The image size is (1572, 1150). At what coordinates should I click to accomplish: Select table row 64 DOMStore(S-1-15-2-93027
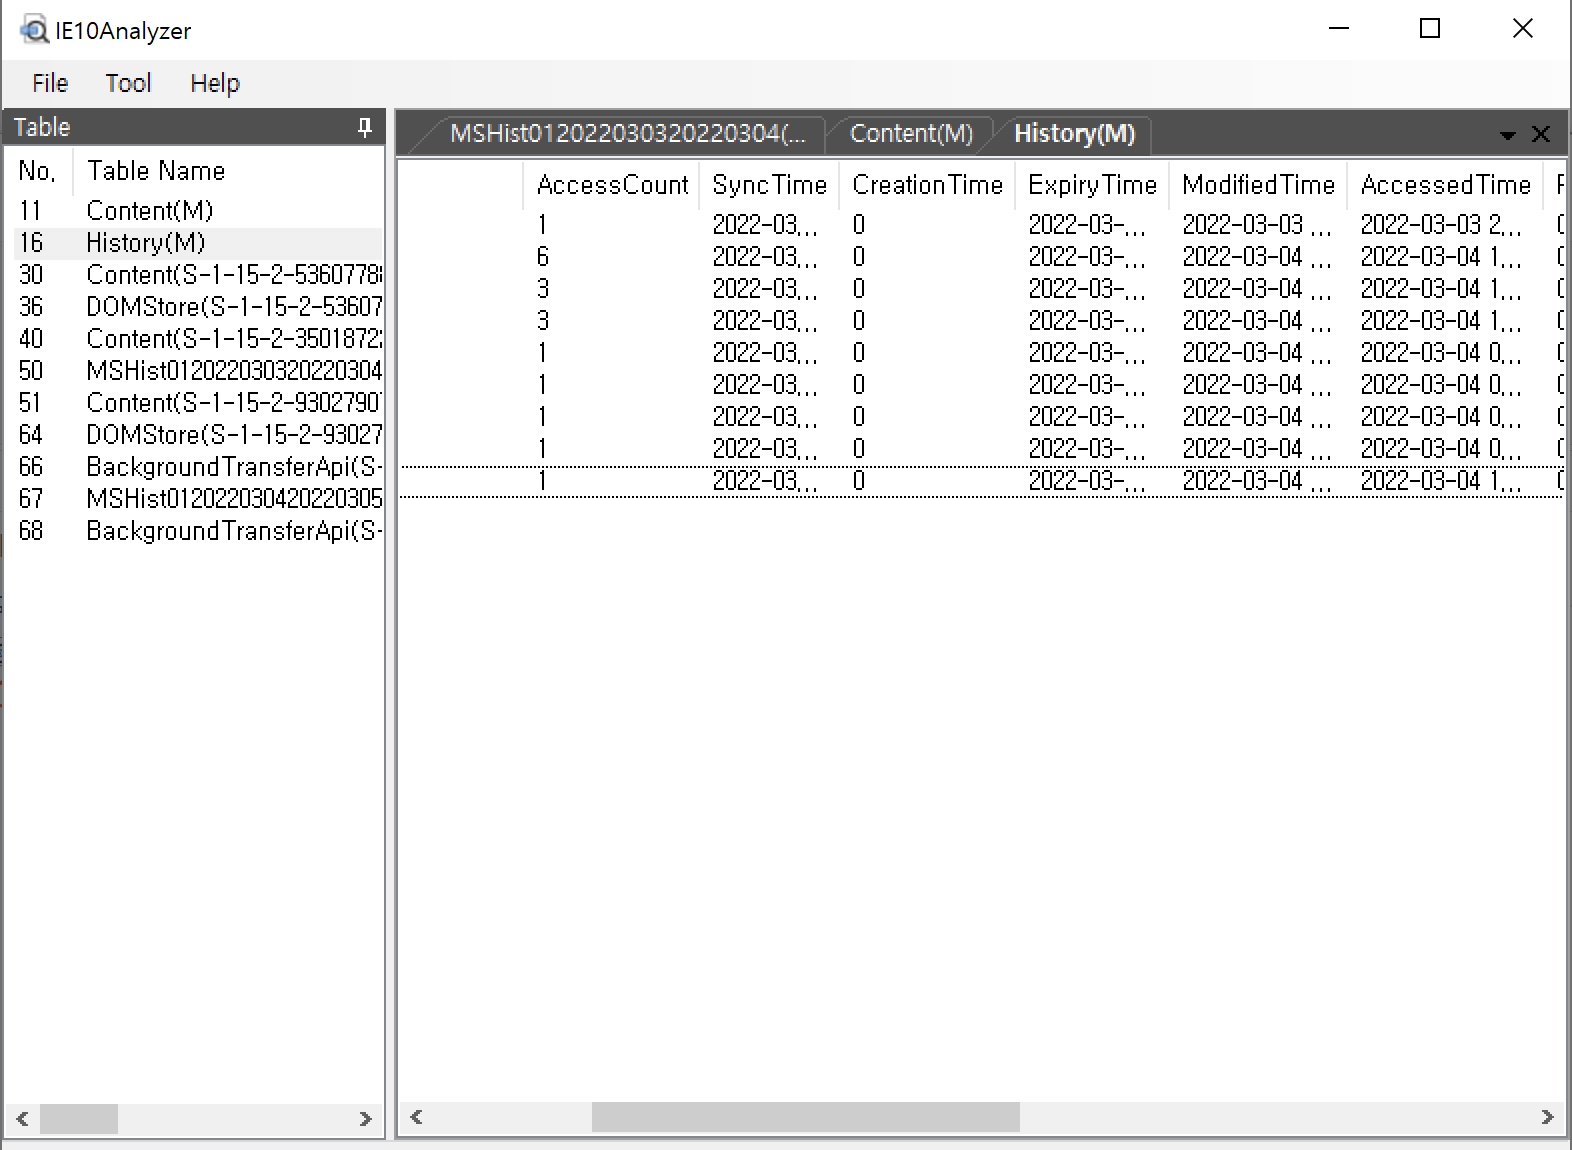coord(198,434)
